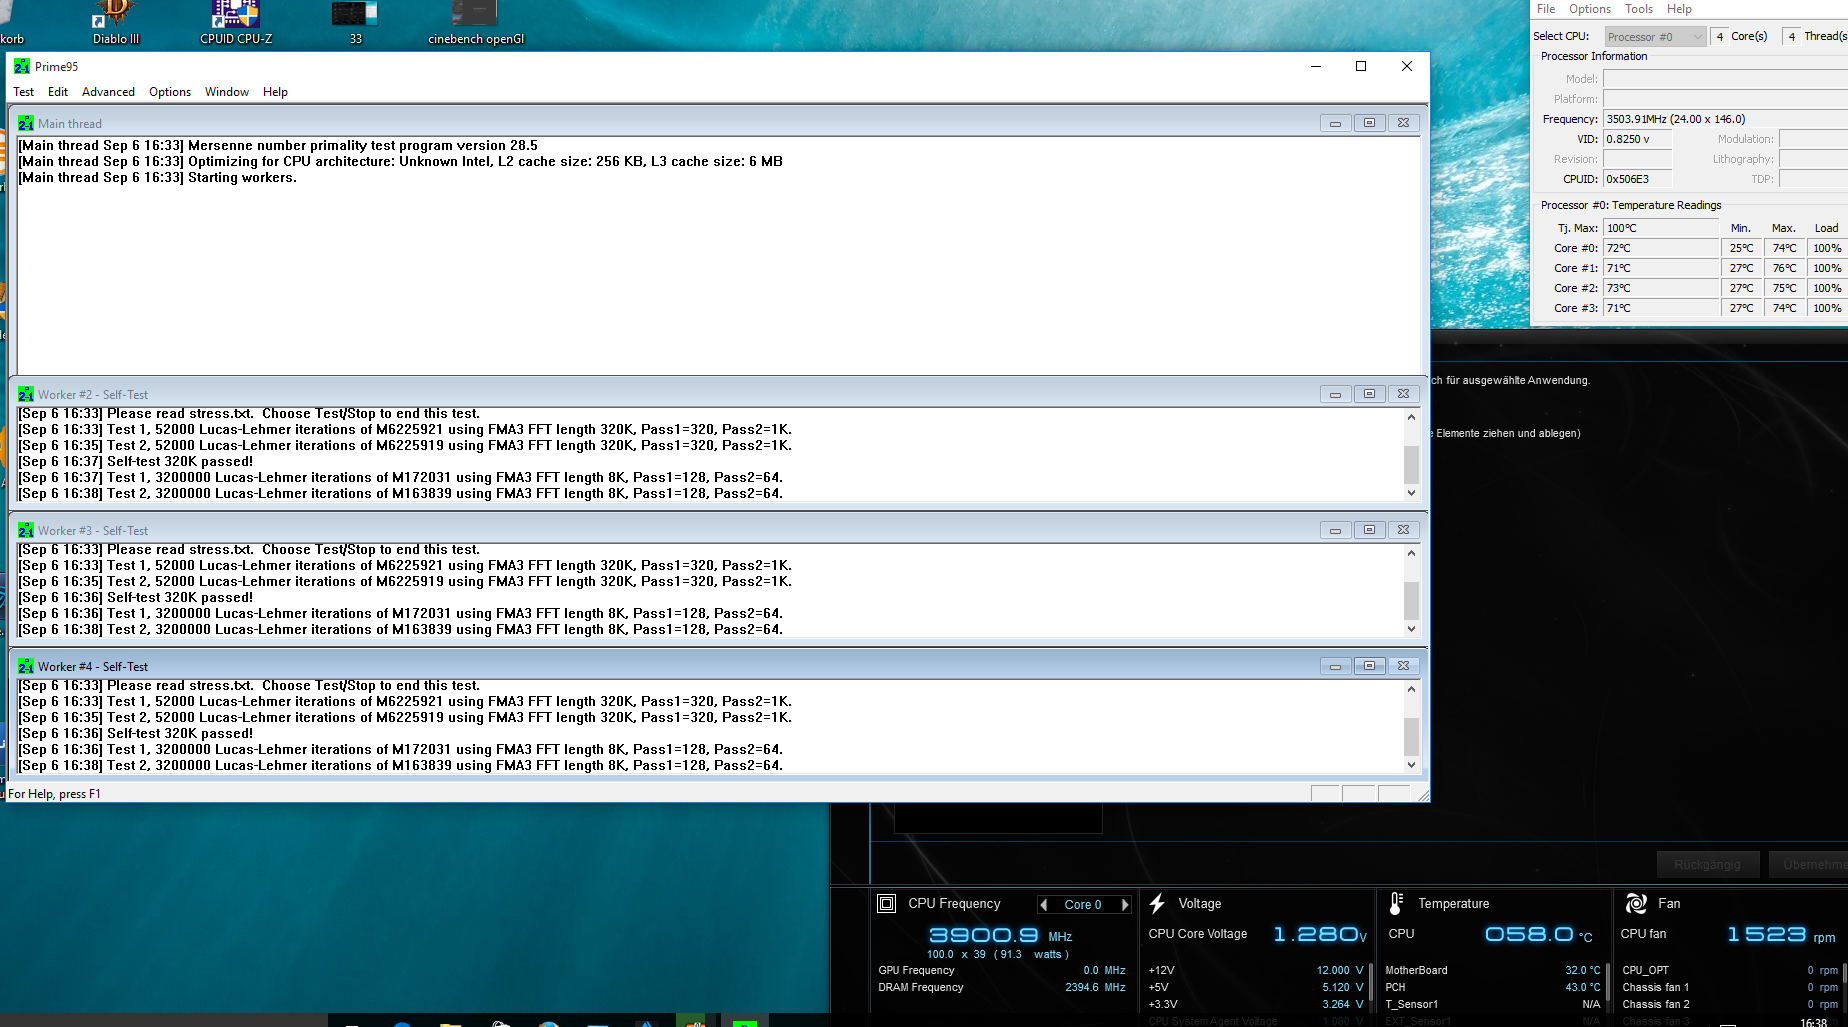Open the Prime95 Advanced menu

(108, 92)
